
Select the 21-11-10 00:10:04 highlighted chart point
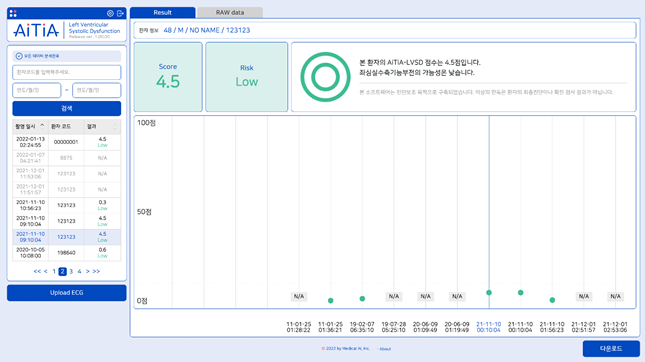(489, 292)
